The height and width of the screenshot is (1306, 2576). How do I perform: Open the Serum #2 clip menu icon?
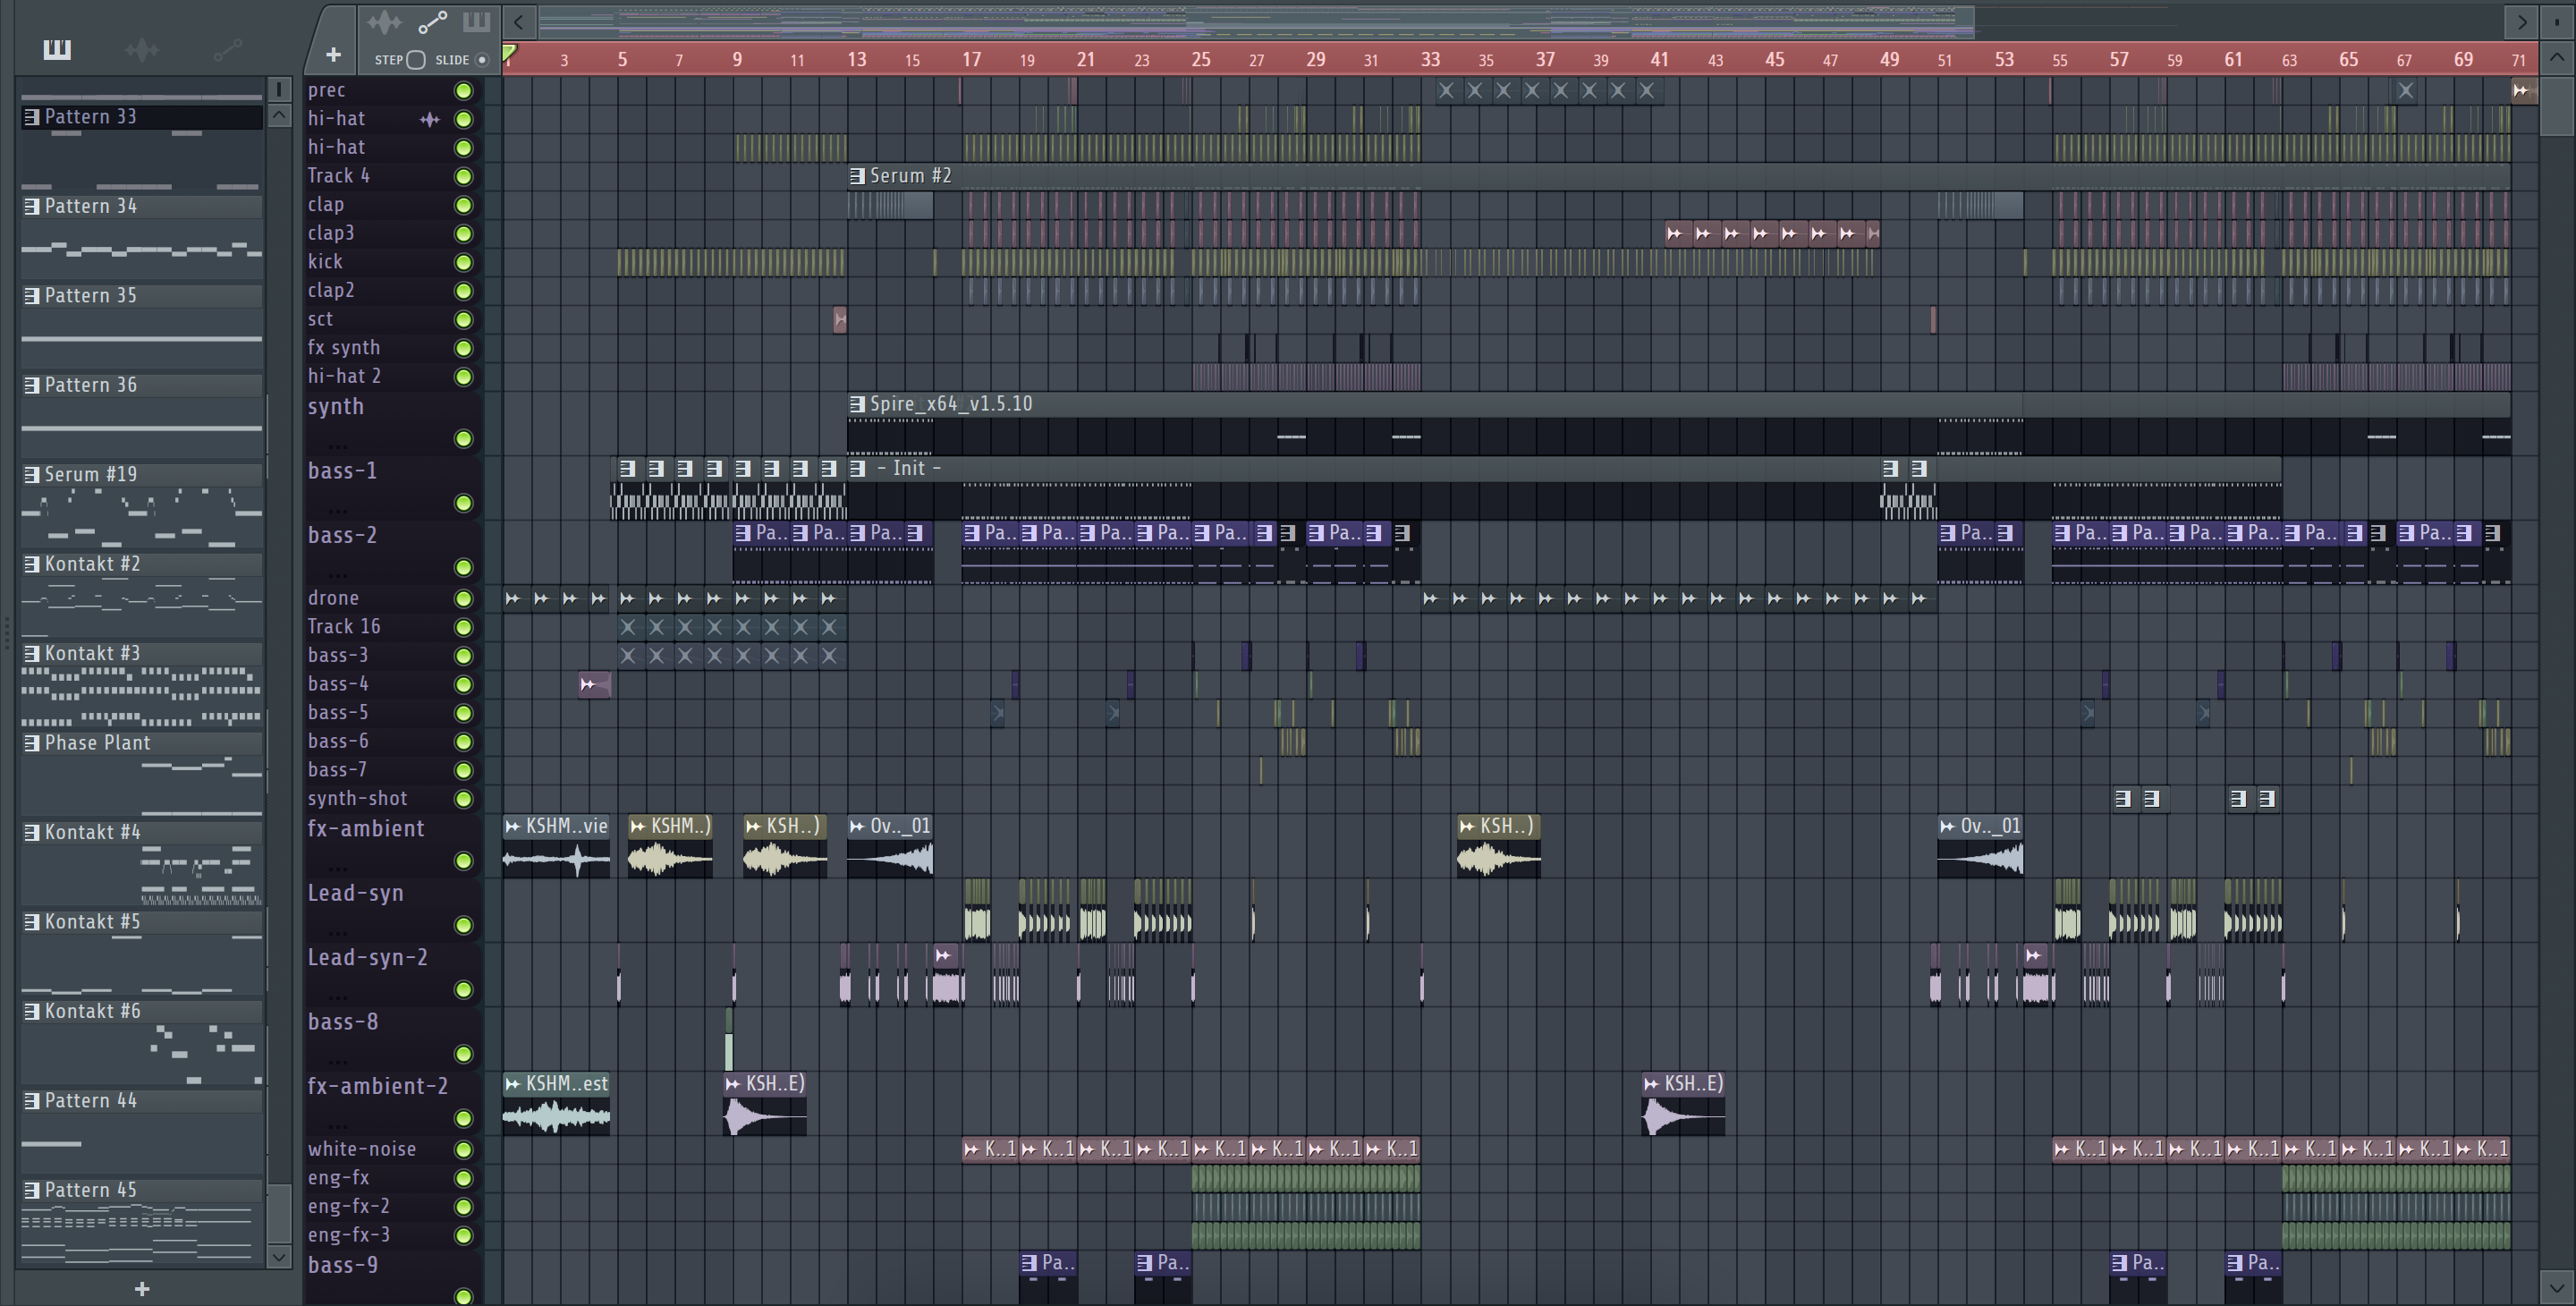coord(857,176)
